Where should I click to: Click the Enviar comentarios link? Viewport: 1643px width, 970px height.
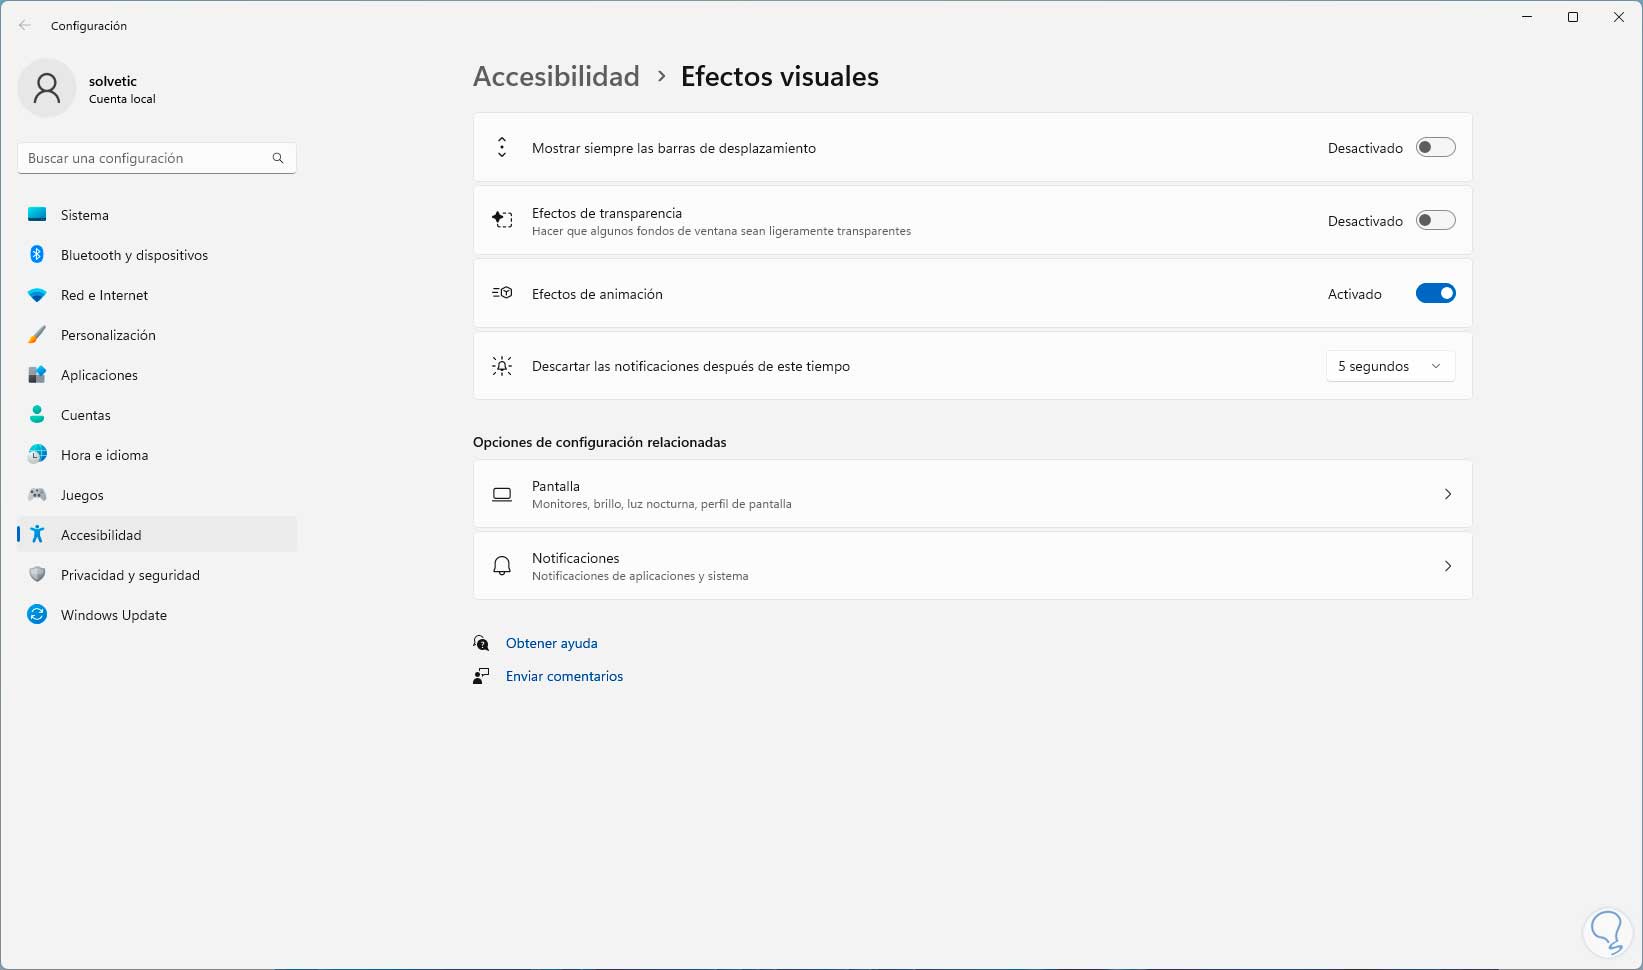coord(564,676)
